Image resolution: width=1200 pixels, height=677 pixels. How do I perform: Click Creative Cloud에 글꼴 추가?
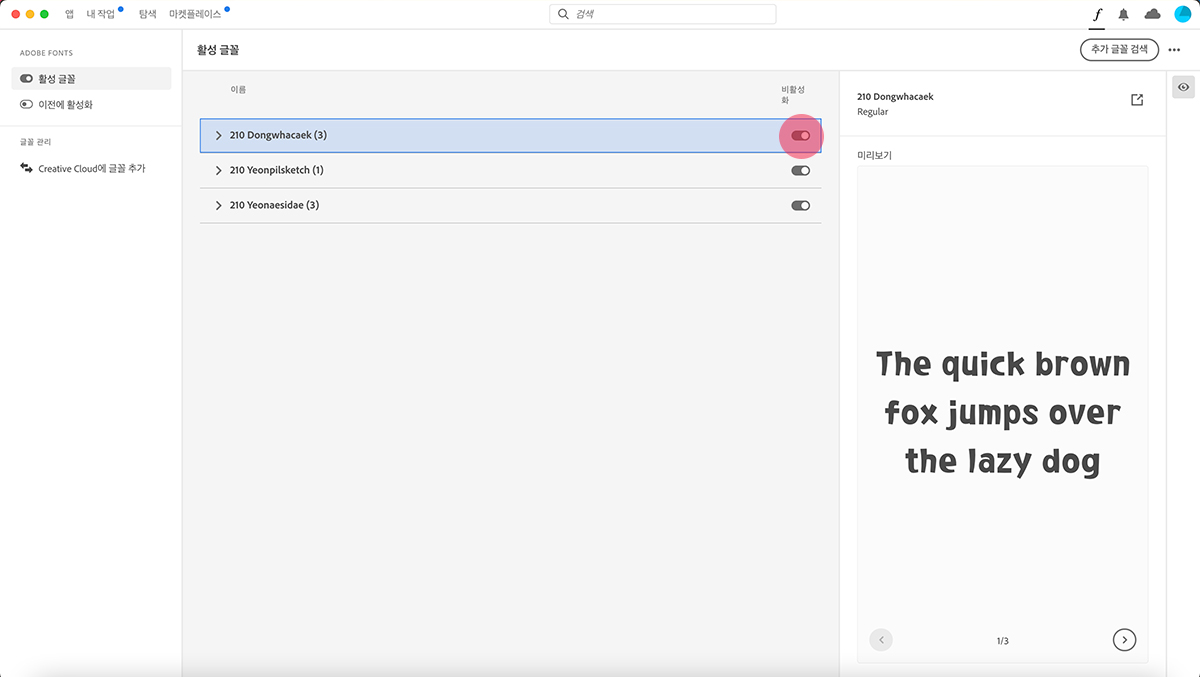pyautogui.click(x=92, y=168)
